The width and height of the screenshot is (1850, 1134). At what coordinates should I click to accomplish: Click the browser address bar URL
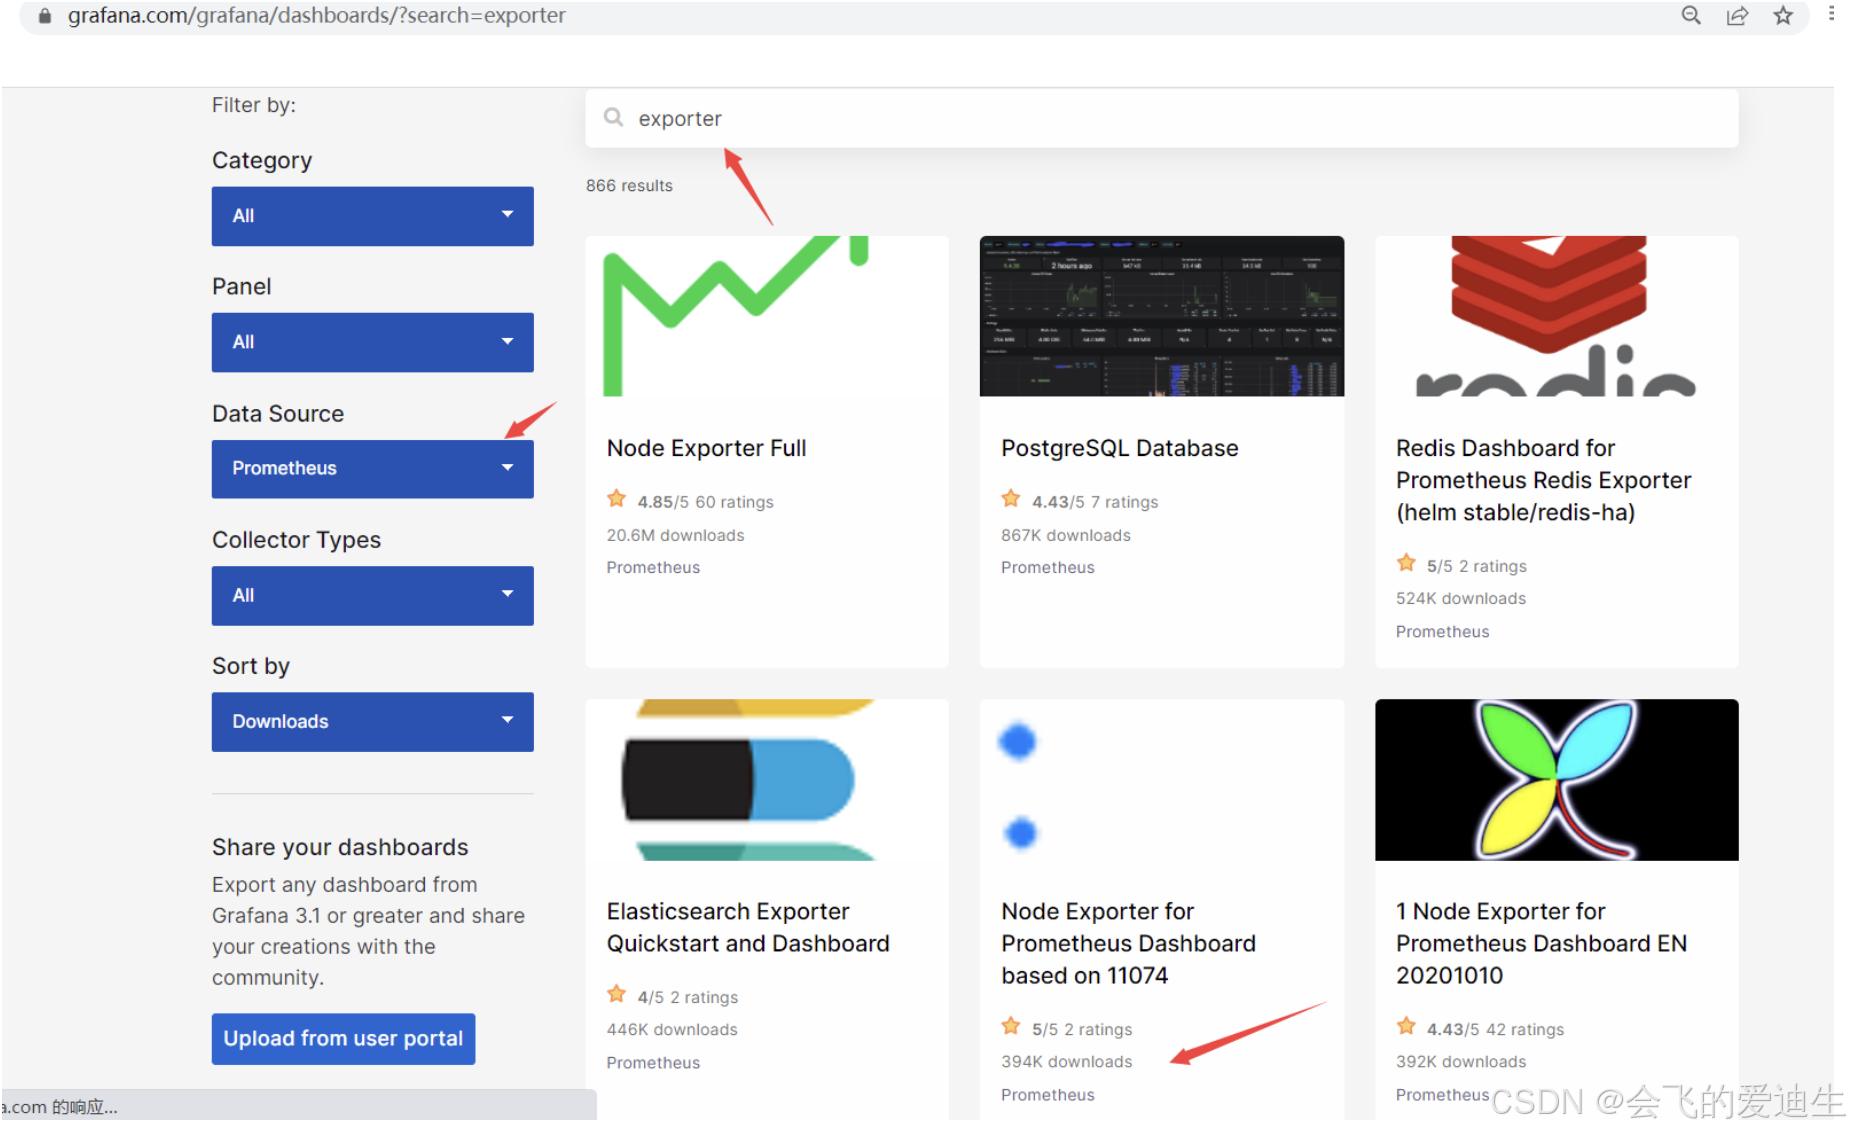click(317, 15)
